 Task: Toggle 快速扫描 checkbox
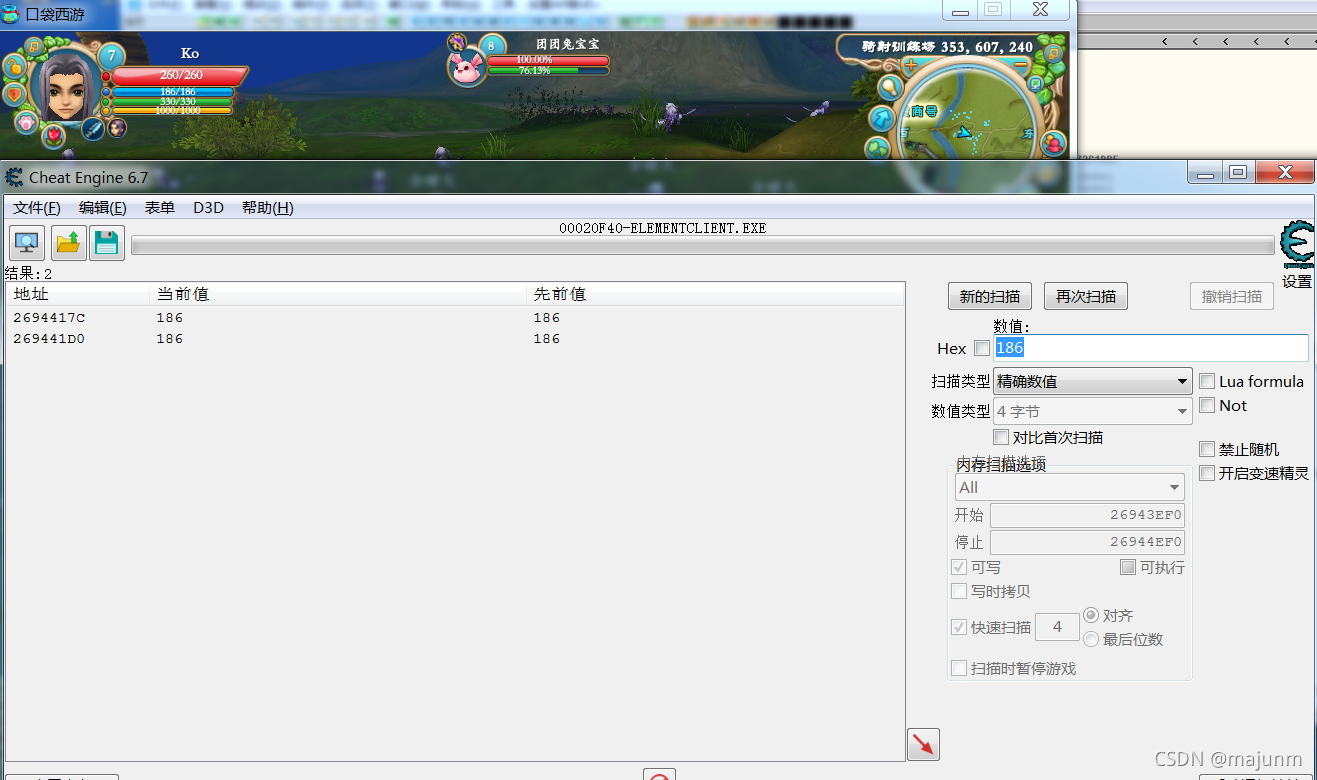coord(959,627)
